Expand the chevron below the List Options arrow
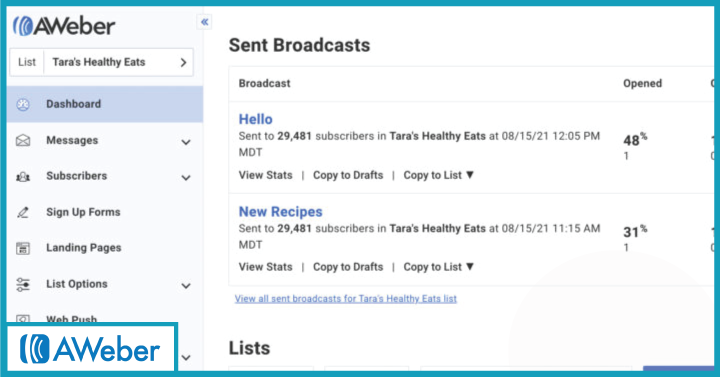Screen dimensions: 720x377 coord(186,357)
